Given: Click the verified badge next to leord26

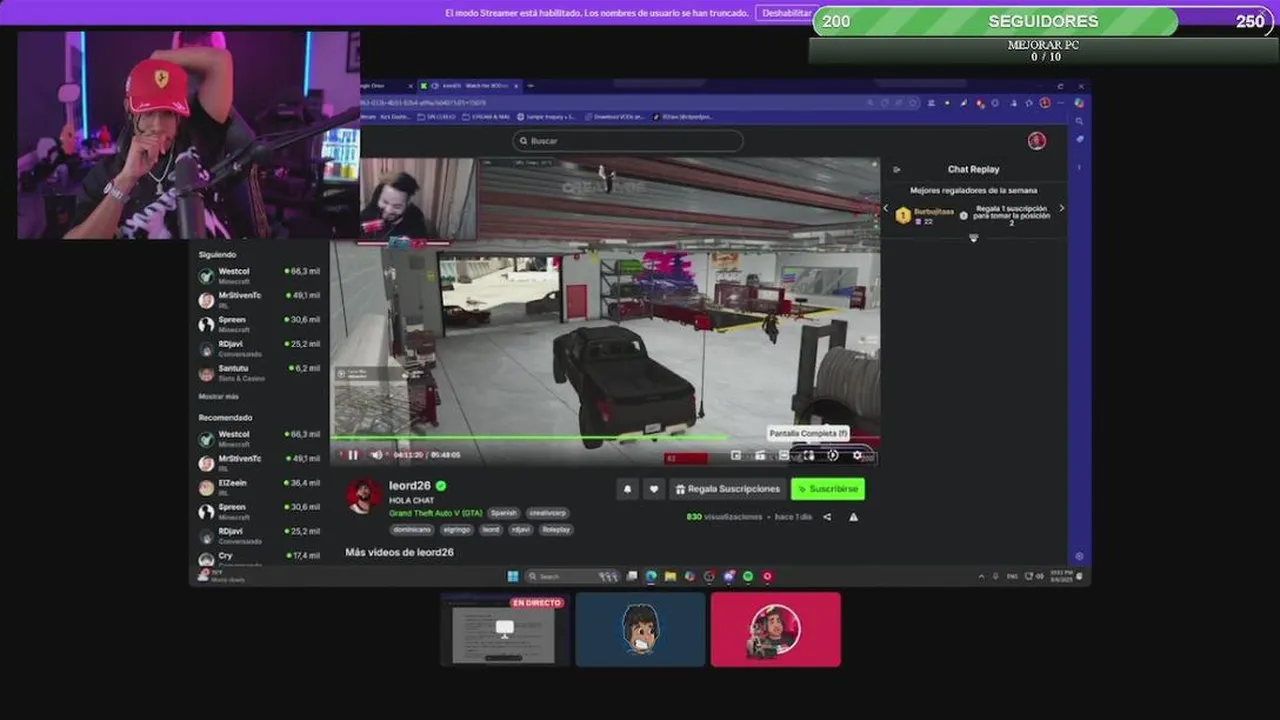Looking at the screenshot, I should pos(441,485).
